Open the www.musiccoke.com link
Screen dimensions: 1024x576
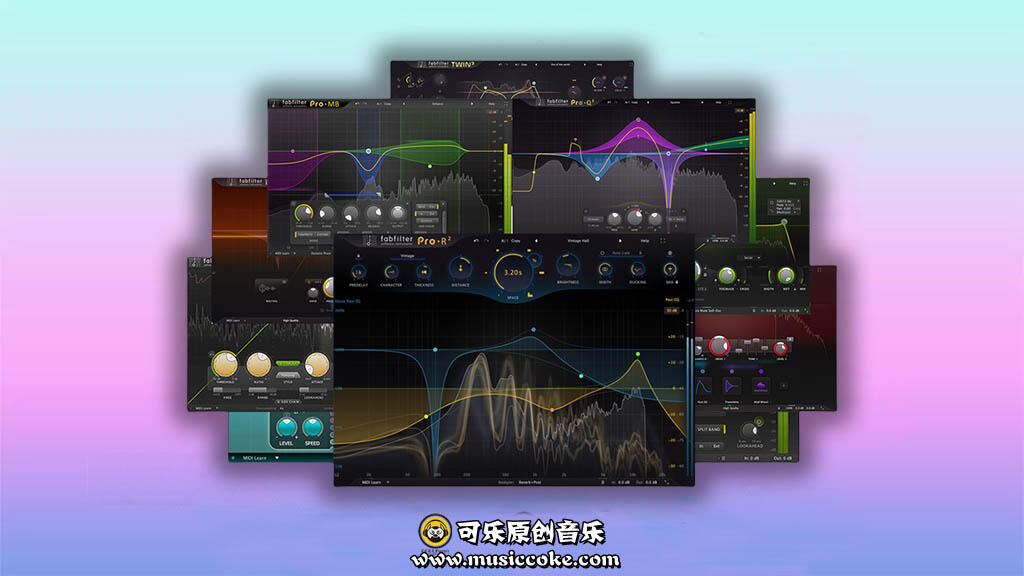pos(515,560)
